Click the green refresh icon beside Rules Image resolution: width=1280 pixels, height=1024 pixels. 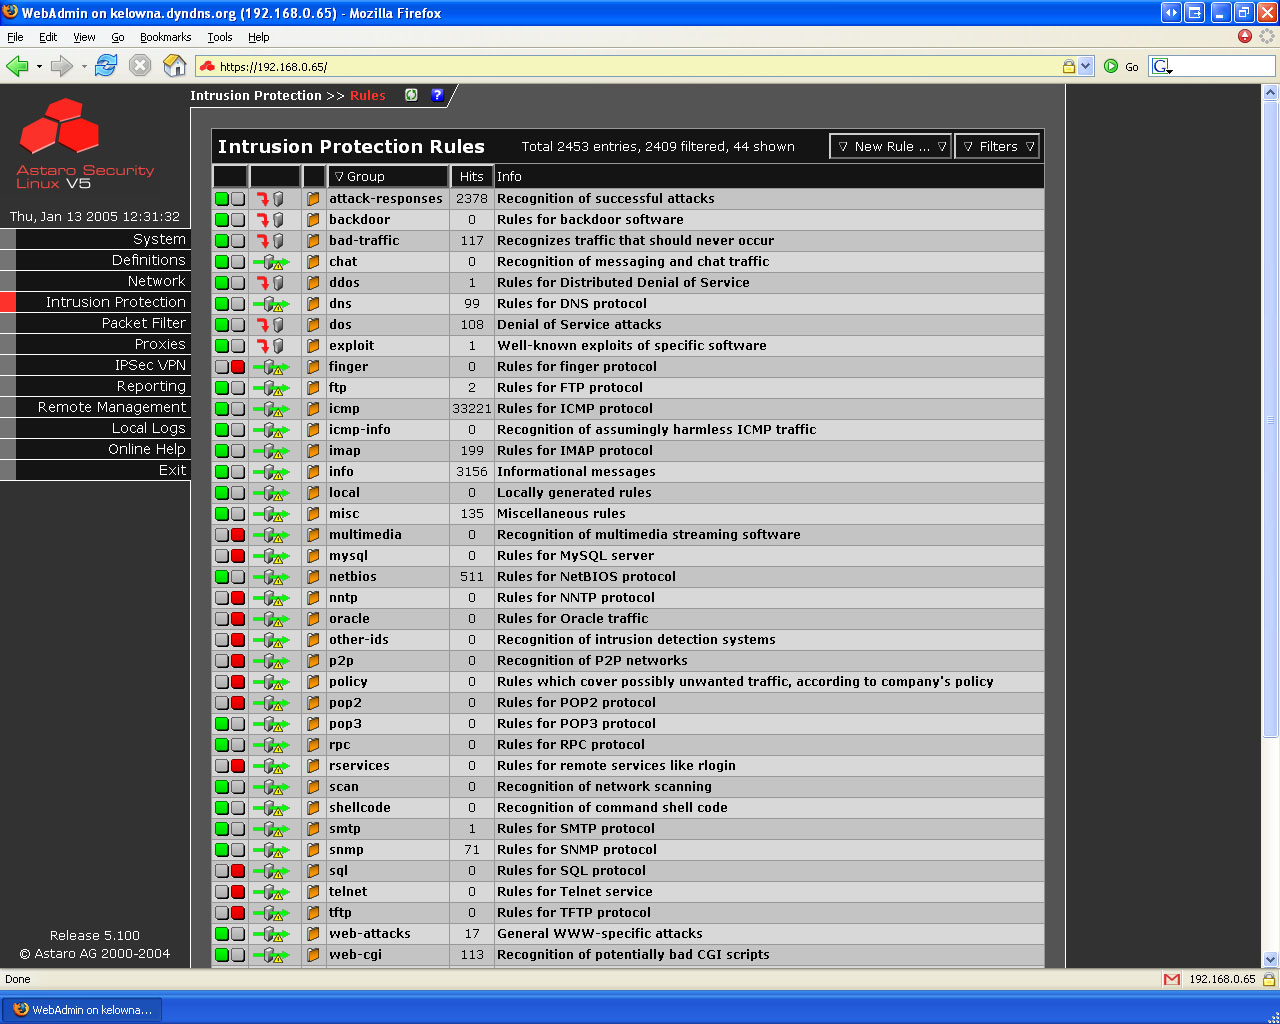point(411,95)
